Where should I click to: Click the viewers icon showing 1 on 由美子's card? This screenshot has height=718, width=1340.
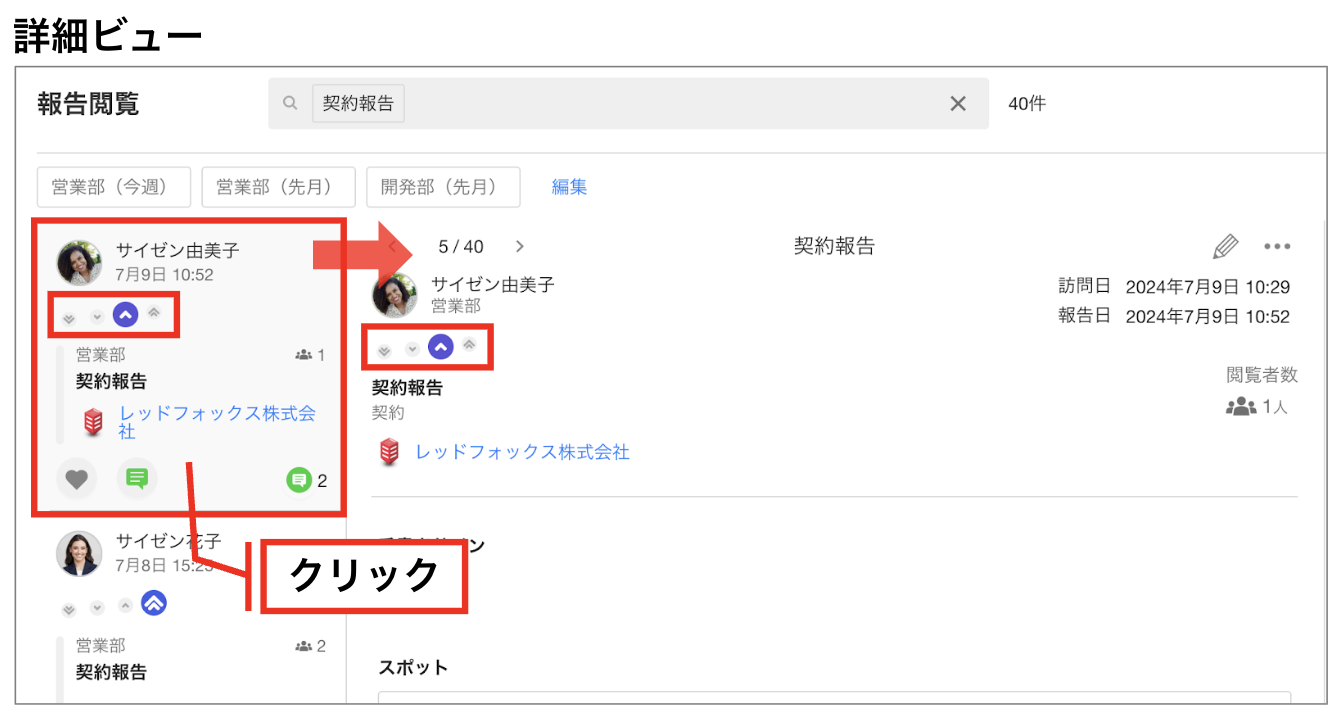click(303, 355)
